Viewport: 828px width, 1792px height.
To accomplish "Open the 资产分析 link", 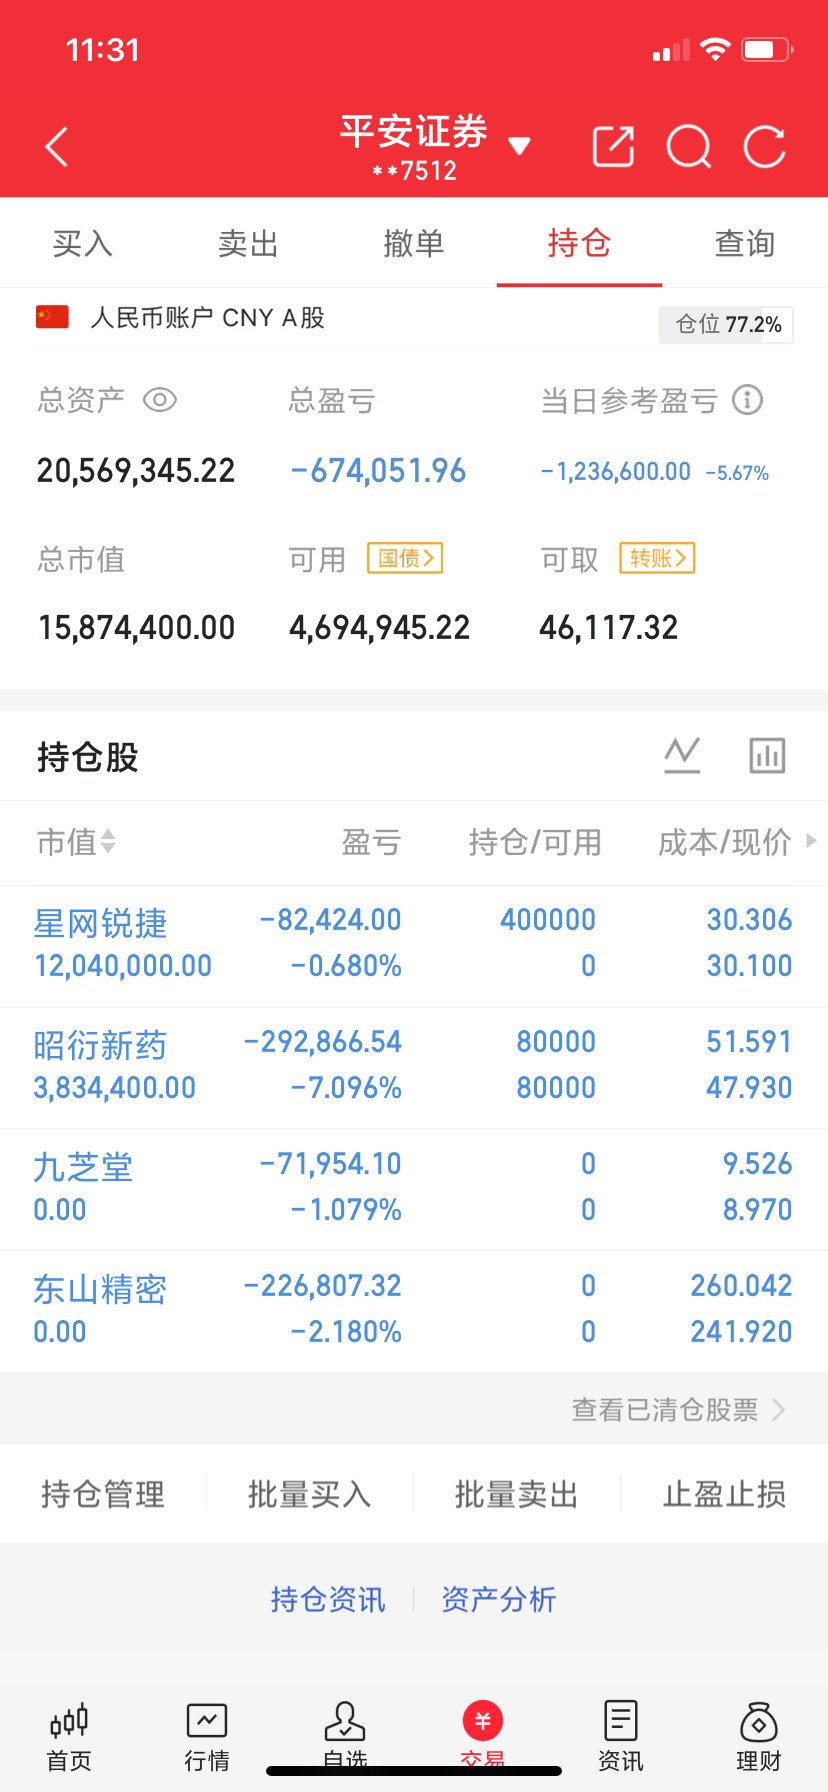I will pos(499,1599).
